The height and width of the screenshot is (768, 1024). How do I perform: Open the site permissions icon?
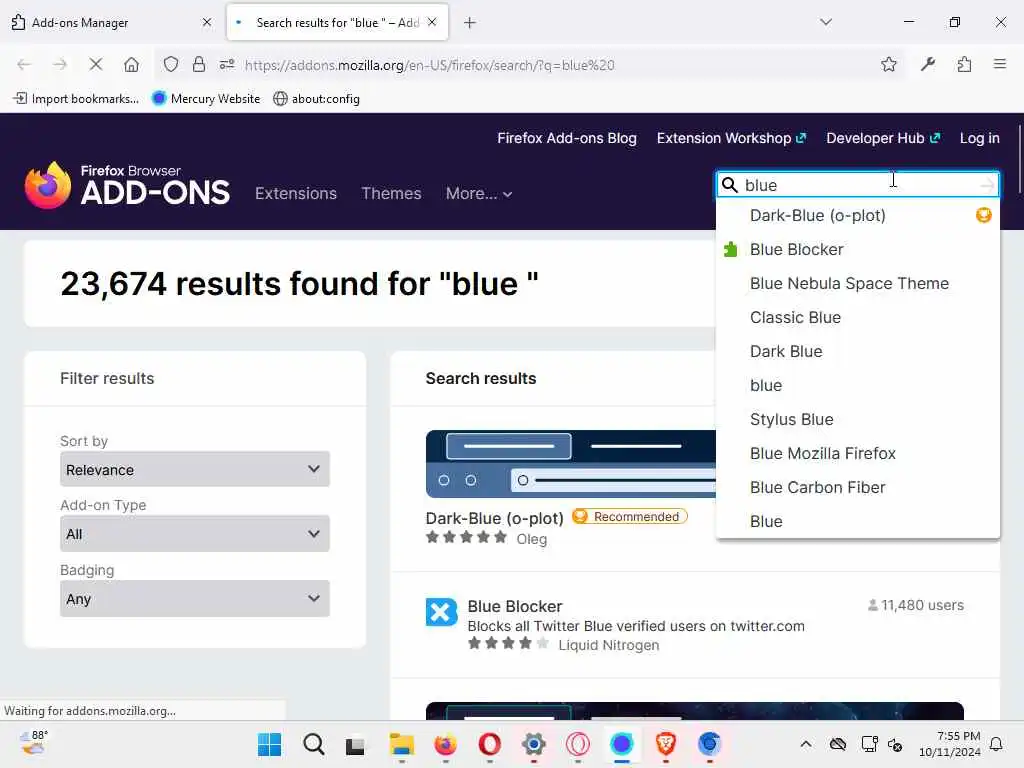[227, 64]
